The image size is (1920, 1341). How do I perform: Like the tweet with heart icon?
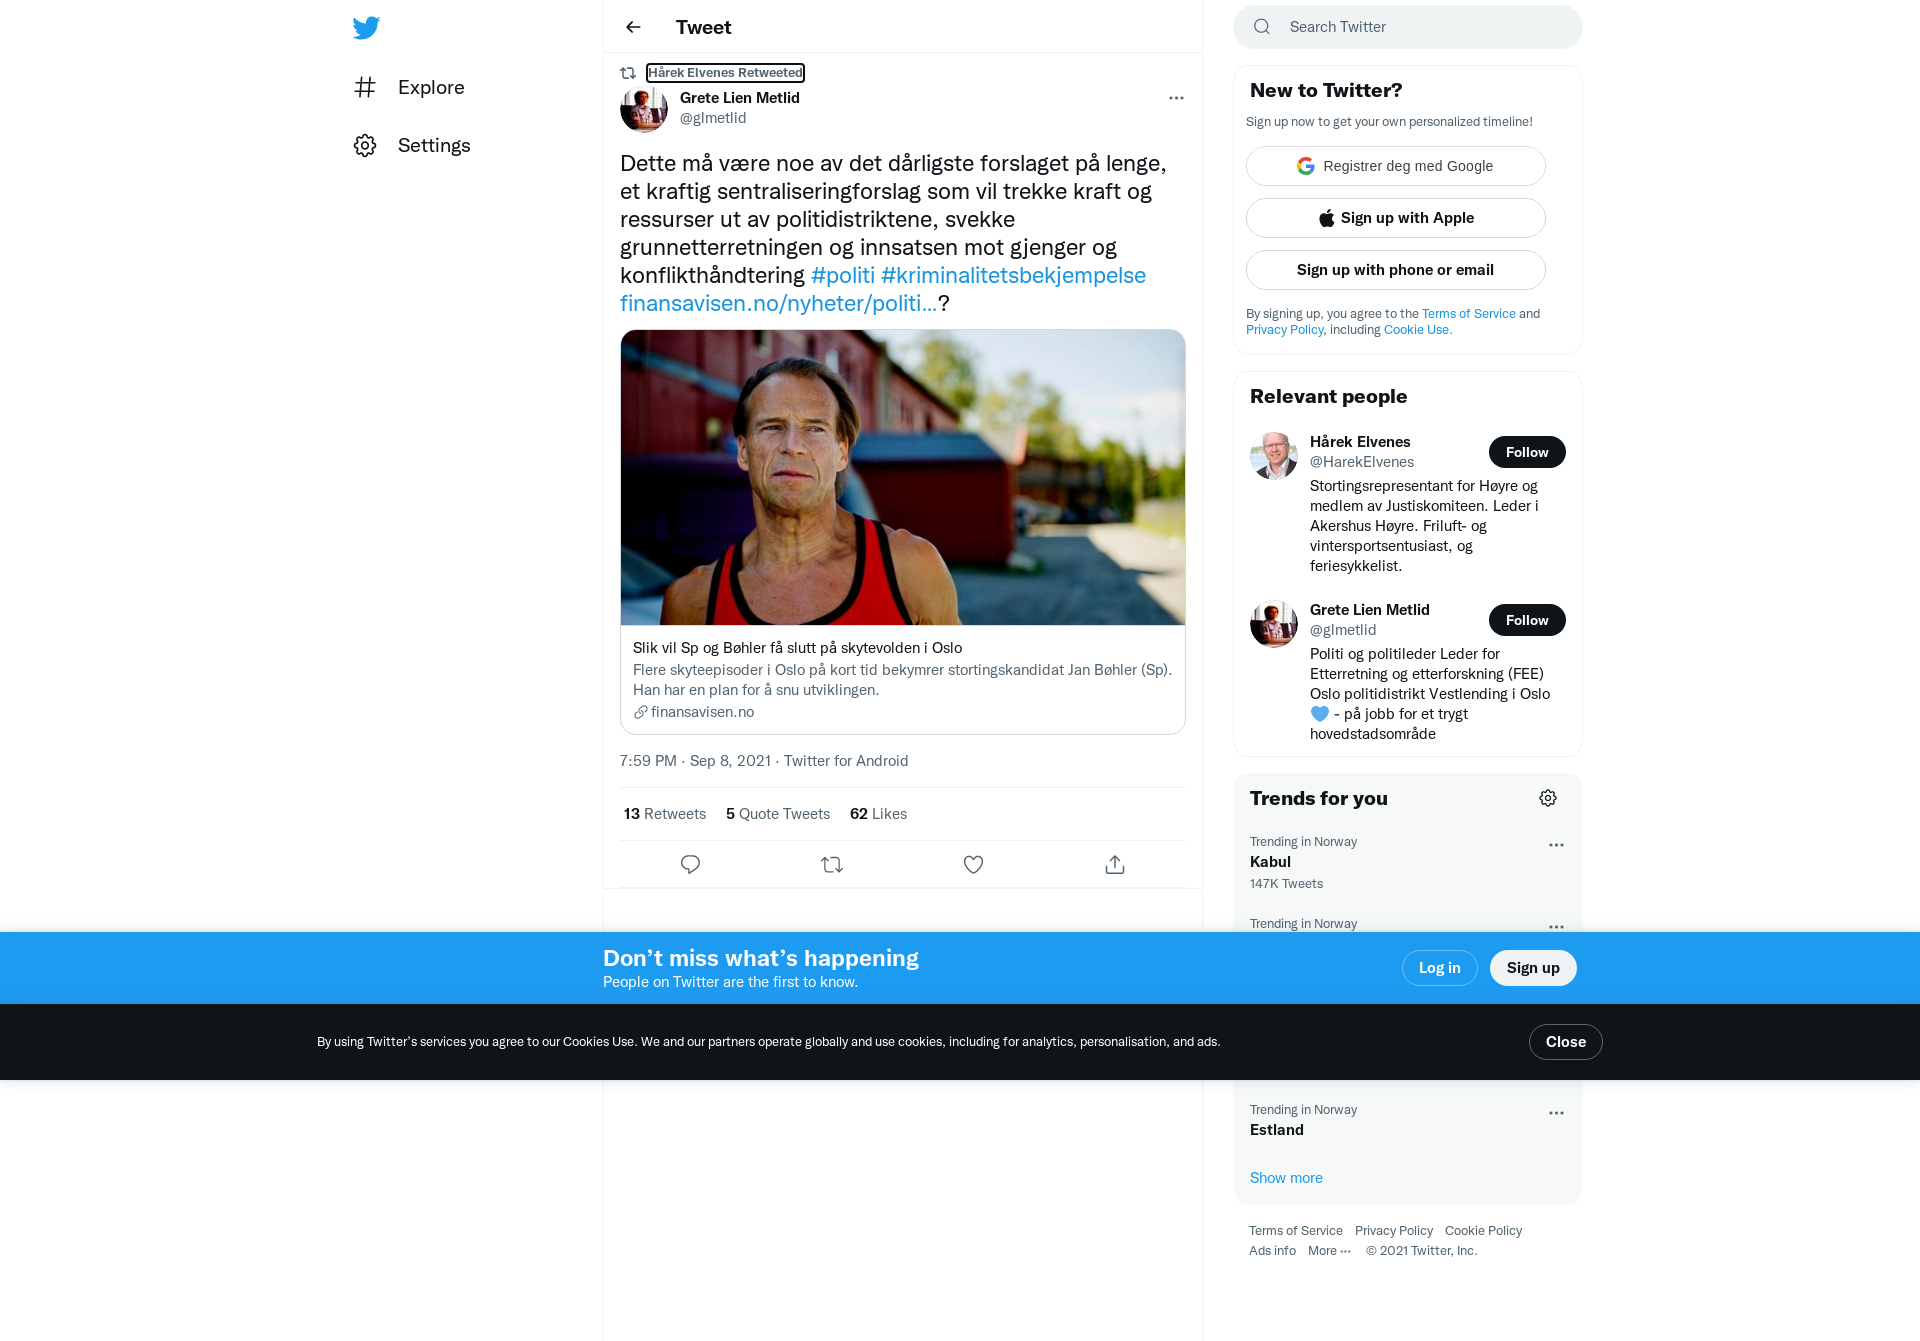(973, 864)
